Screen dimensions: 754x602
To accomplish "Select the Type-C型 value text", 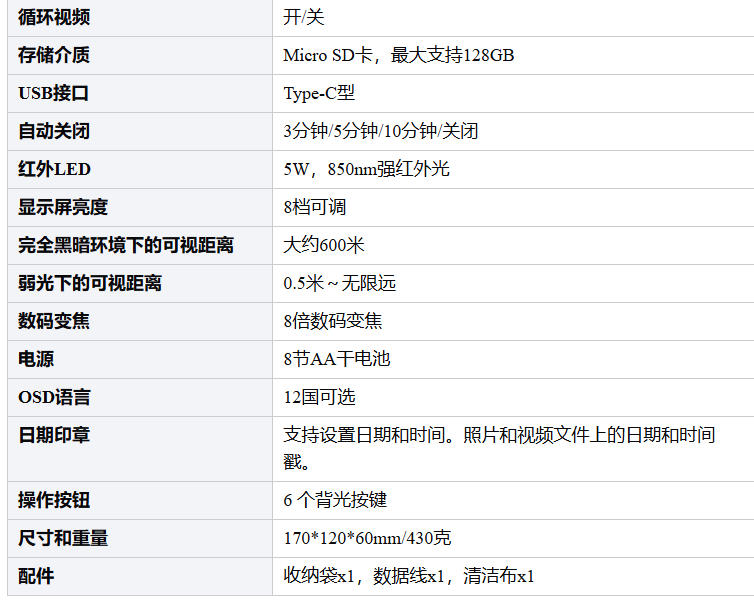I will pyautogui.click(x=319, y=93).
